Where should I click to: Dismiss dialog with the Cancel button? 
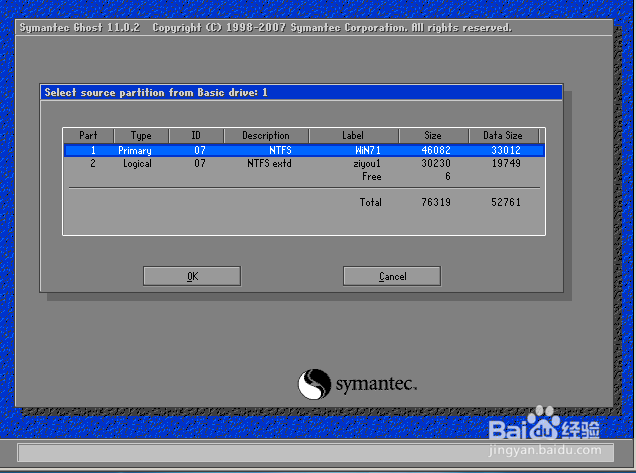click(x=392, y=276)
